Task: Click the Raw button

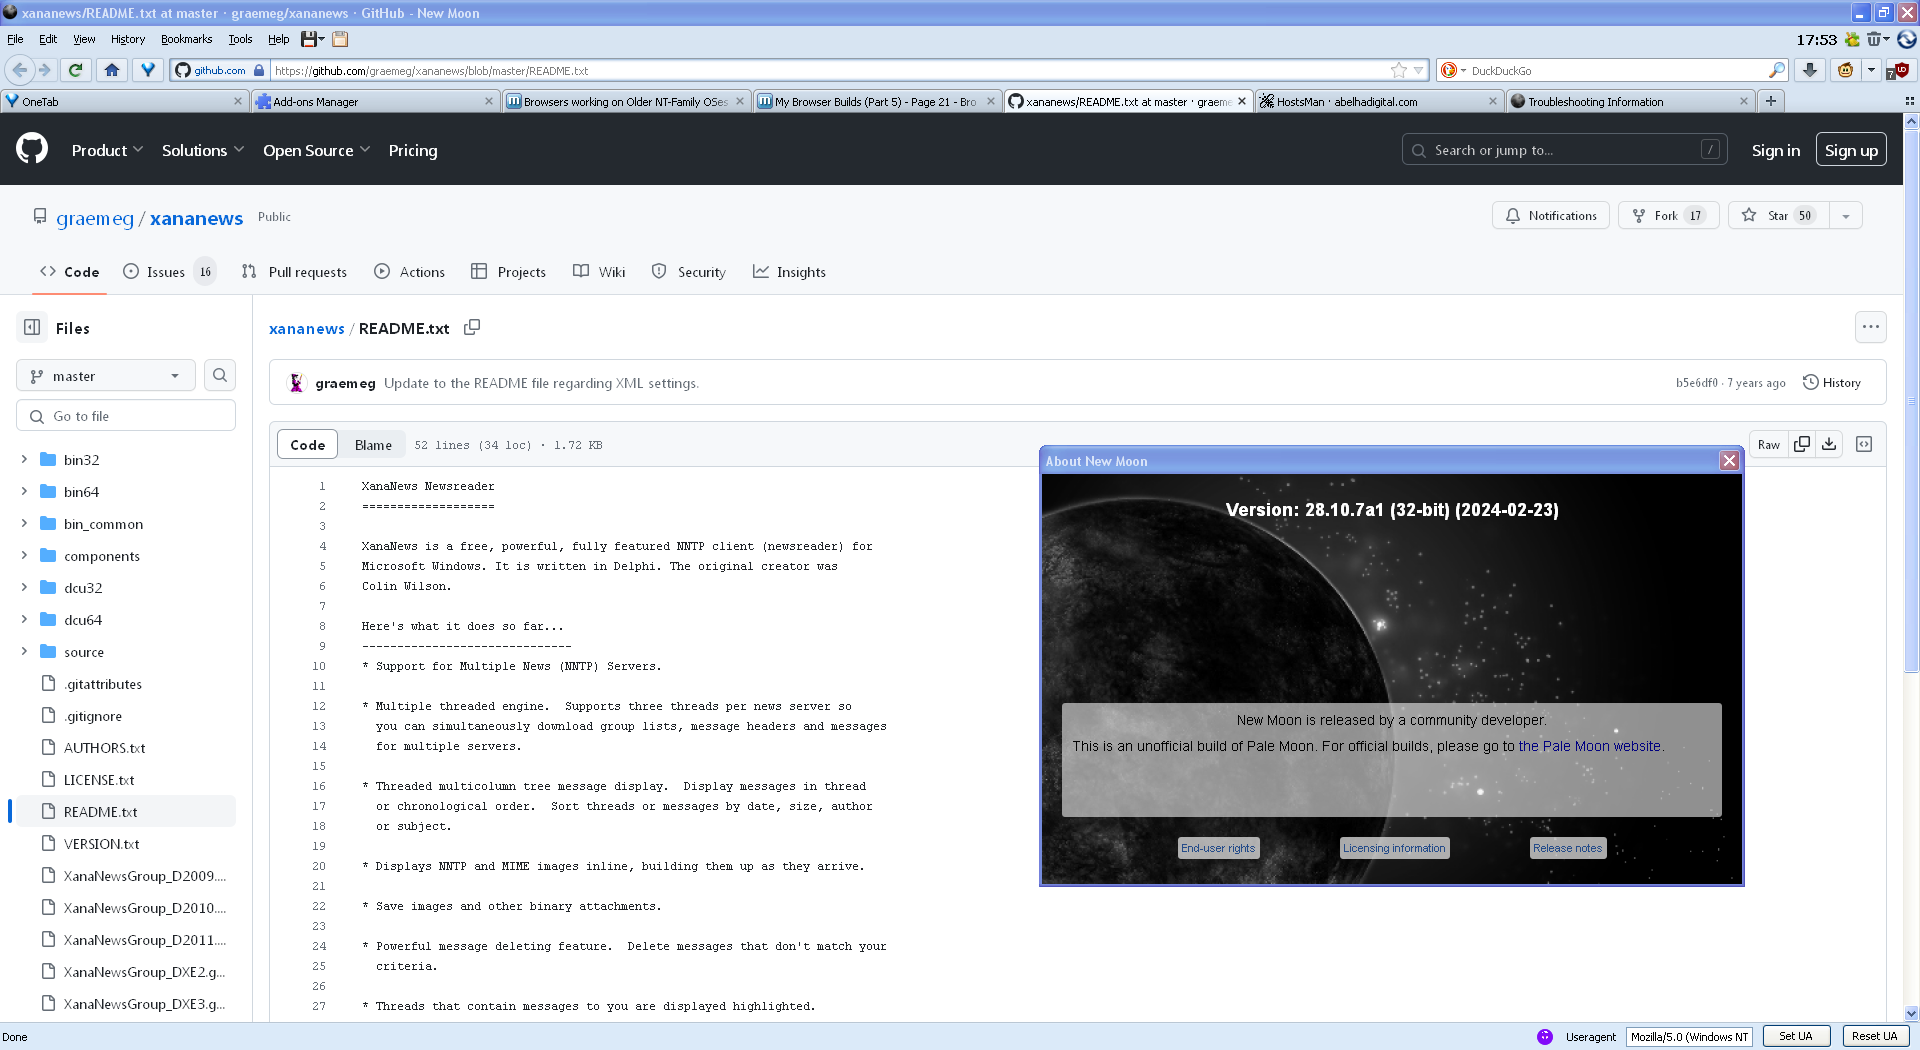Action: coord(1768,444)
